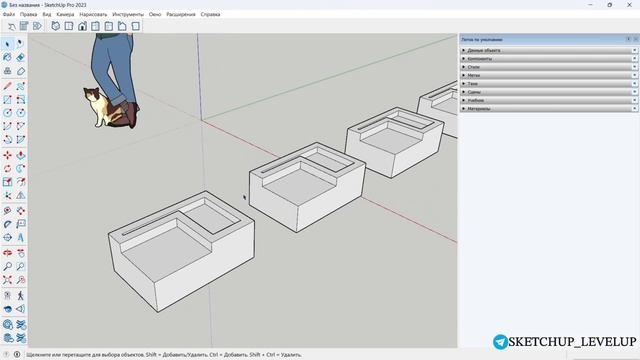640x360 pixels.
Task: Pick the Lasso select tool
Action: click(x=20, y=44)
